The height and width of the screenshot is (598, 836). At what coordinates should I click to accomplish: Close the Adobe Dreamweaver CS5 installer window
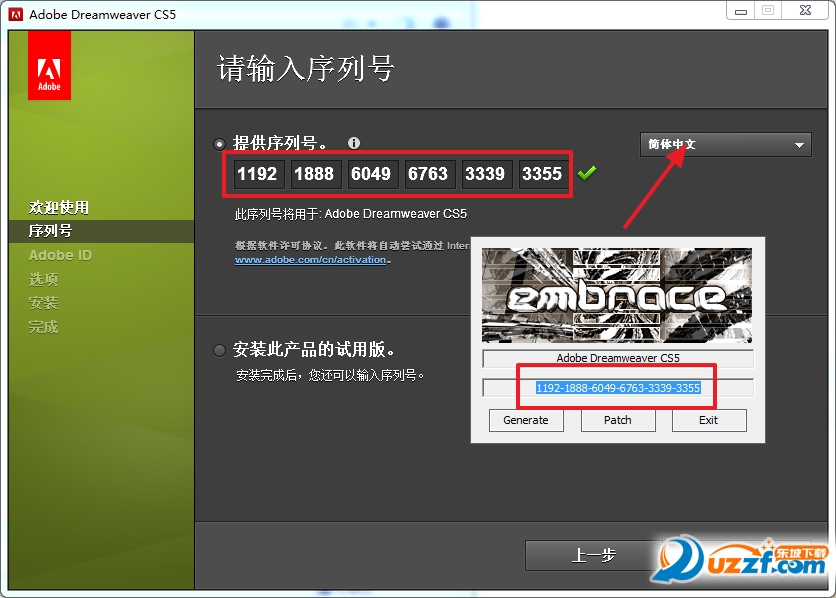coord(806,11)
